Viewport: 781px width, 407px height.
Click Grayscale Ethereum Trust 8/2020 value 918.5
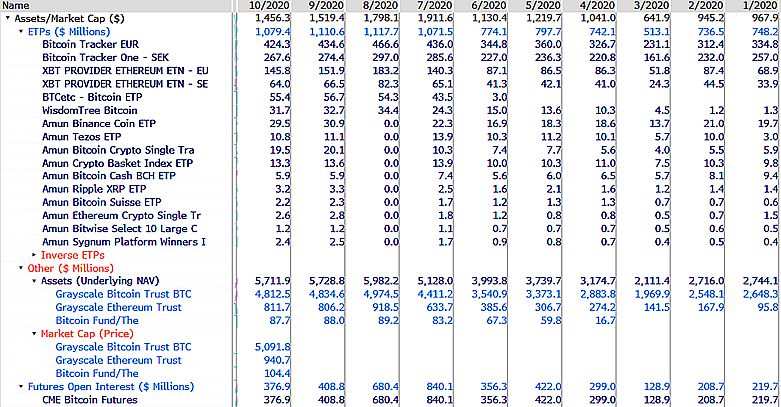(x=385, y=307)
